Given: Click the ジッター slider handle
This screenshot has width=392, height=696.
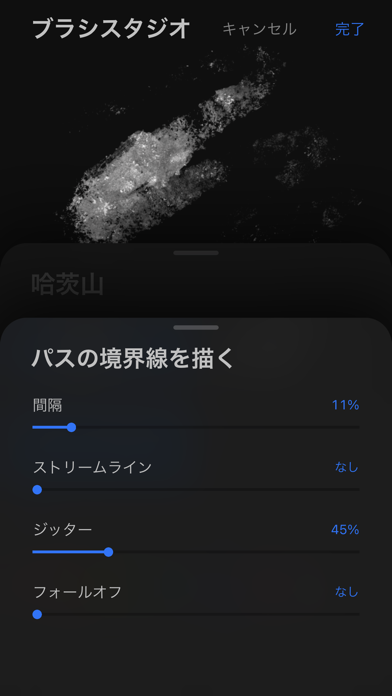Looking at the screenshot, I should coord(108,552).
